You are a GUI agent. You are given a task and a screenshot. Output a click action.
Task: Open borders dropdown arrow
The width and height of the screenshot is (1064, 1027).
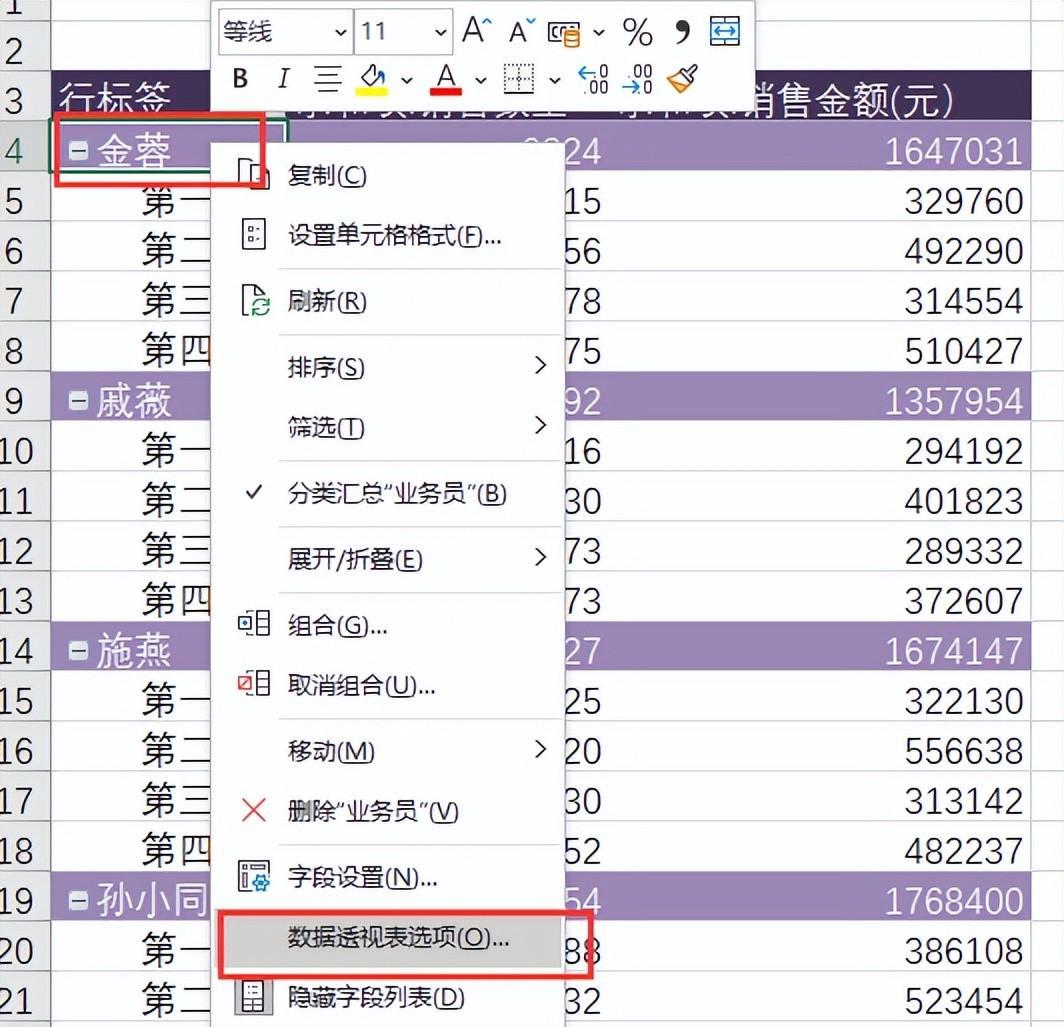tap(555, 80)
